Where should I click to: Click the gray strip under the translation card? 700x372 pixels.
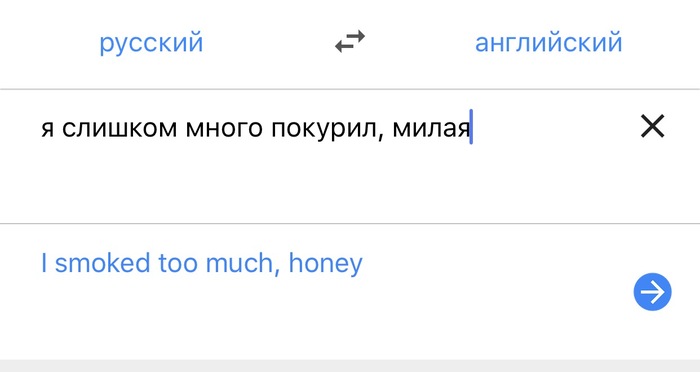coord(350,366)
